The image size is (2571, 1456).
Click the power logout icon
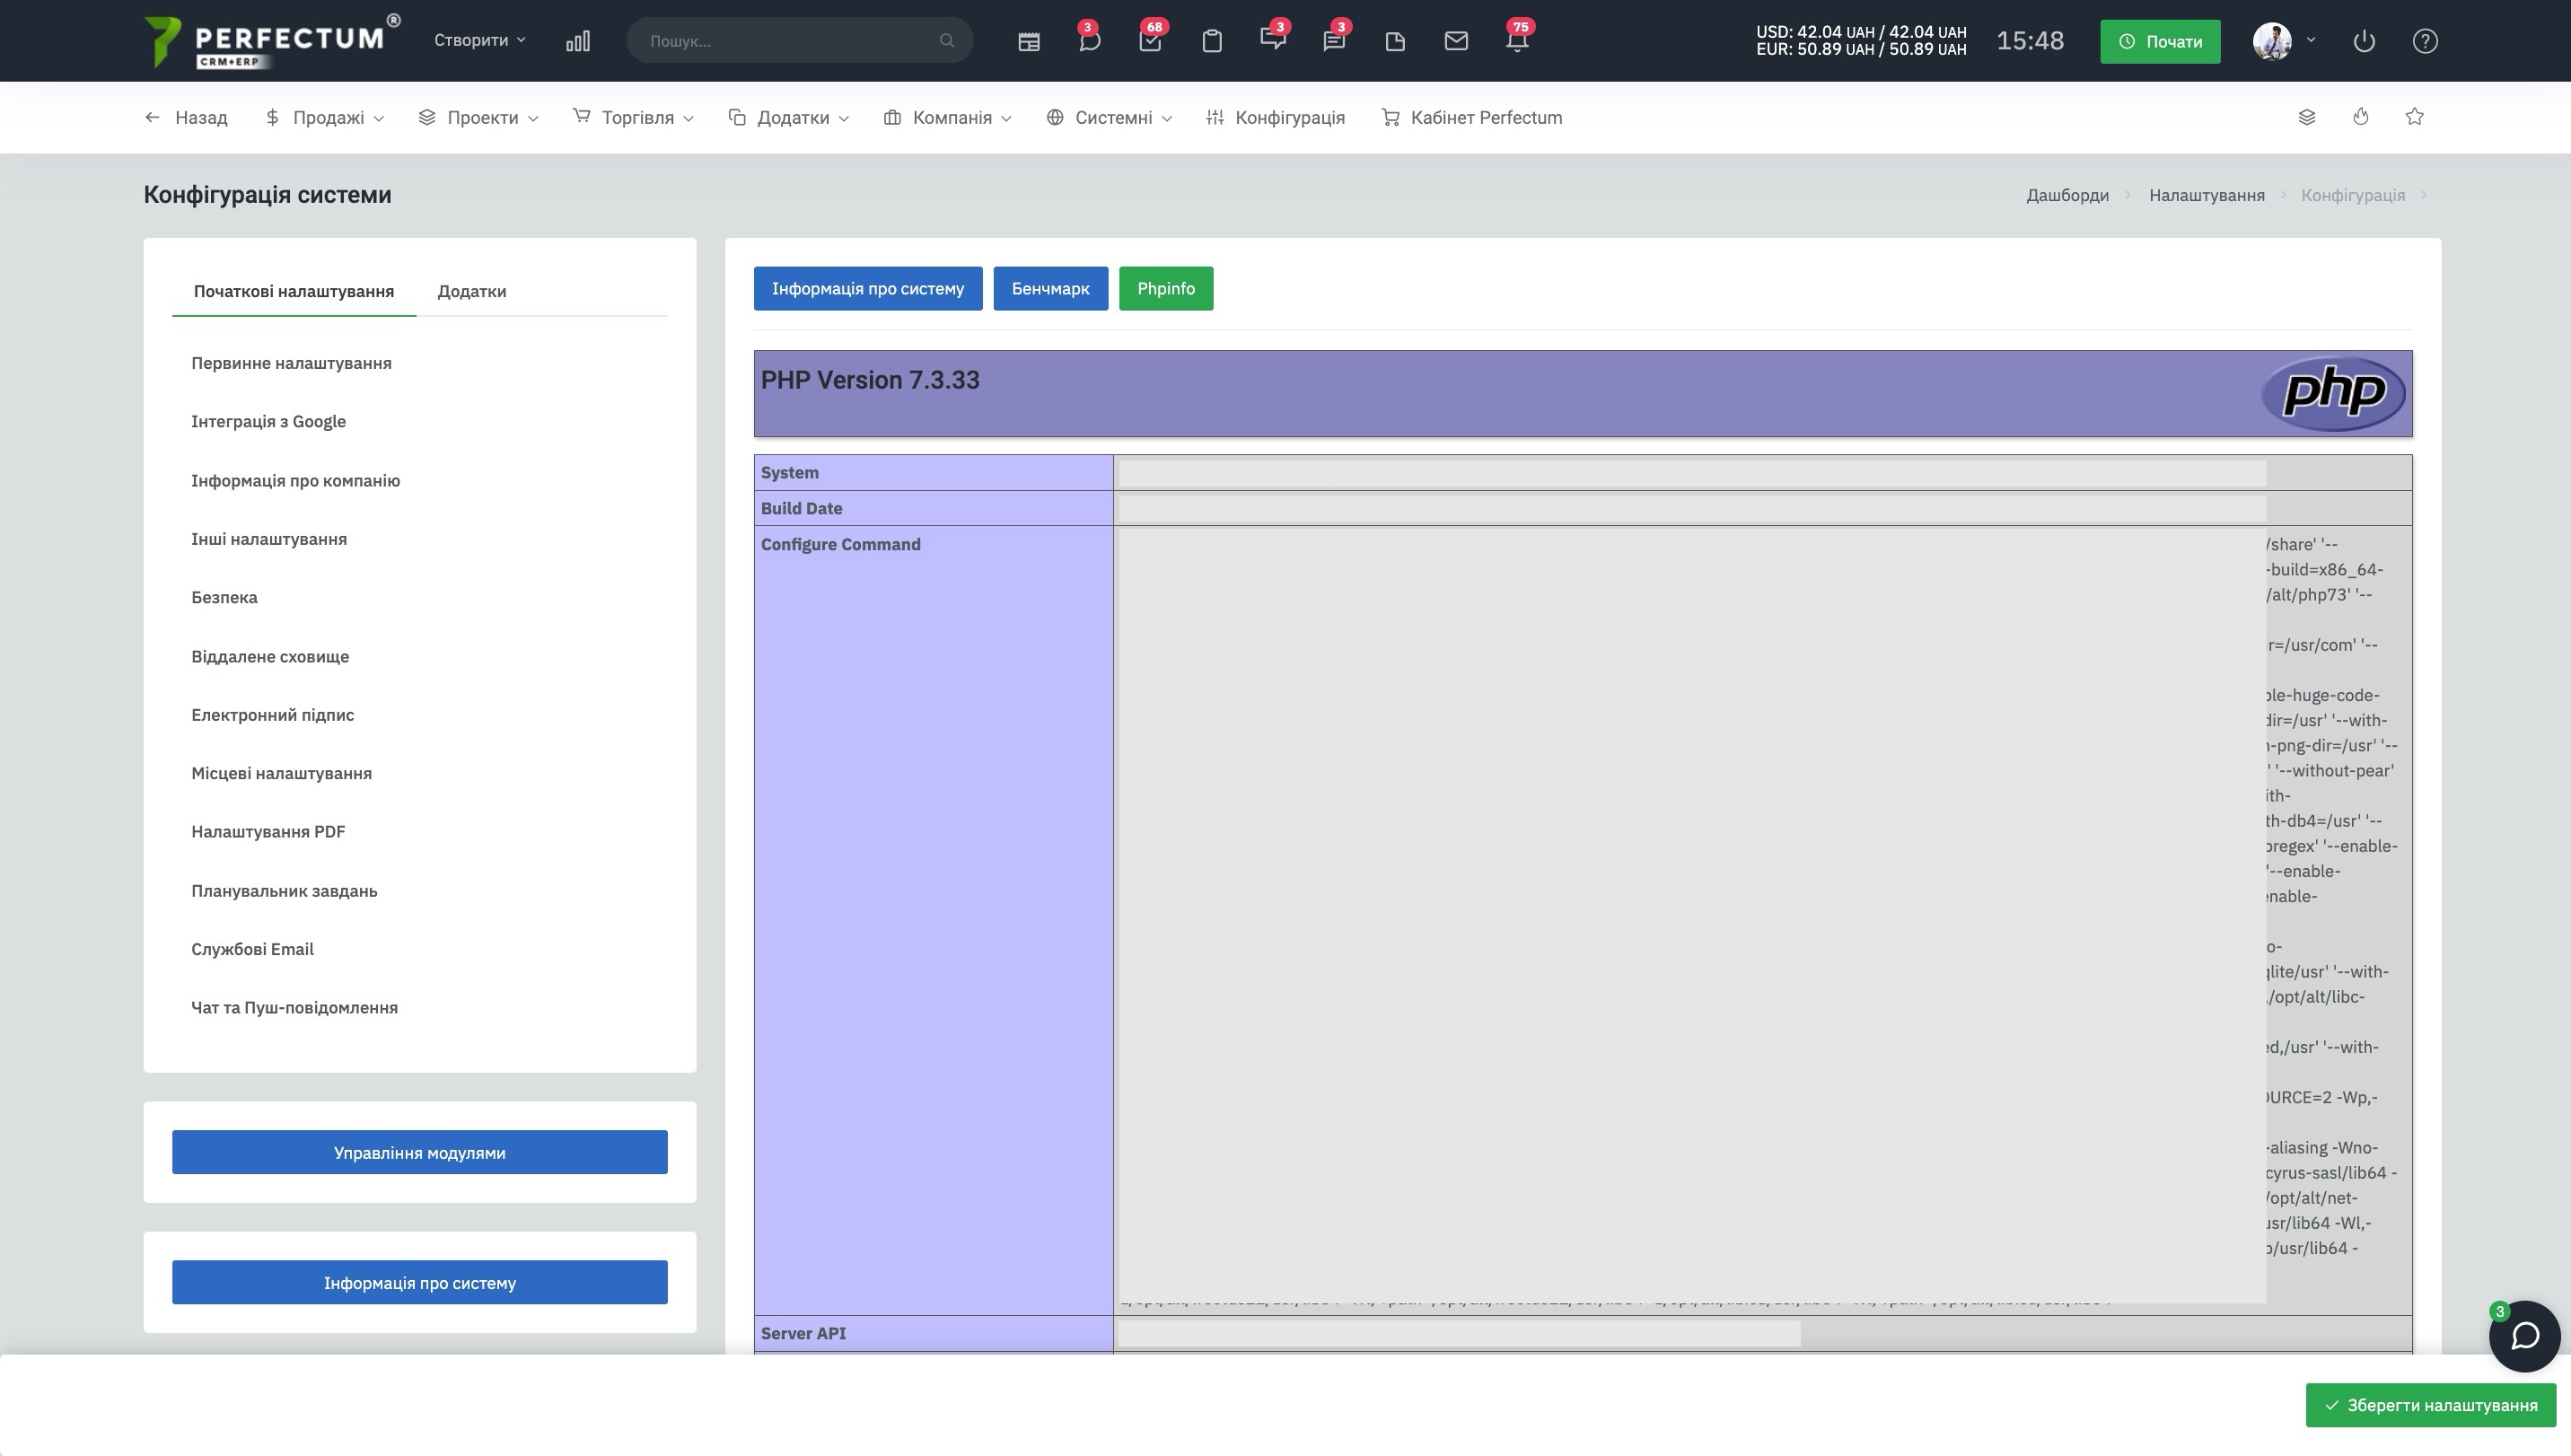point(2364,41)
